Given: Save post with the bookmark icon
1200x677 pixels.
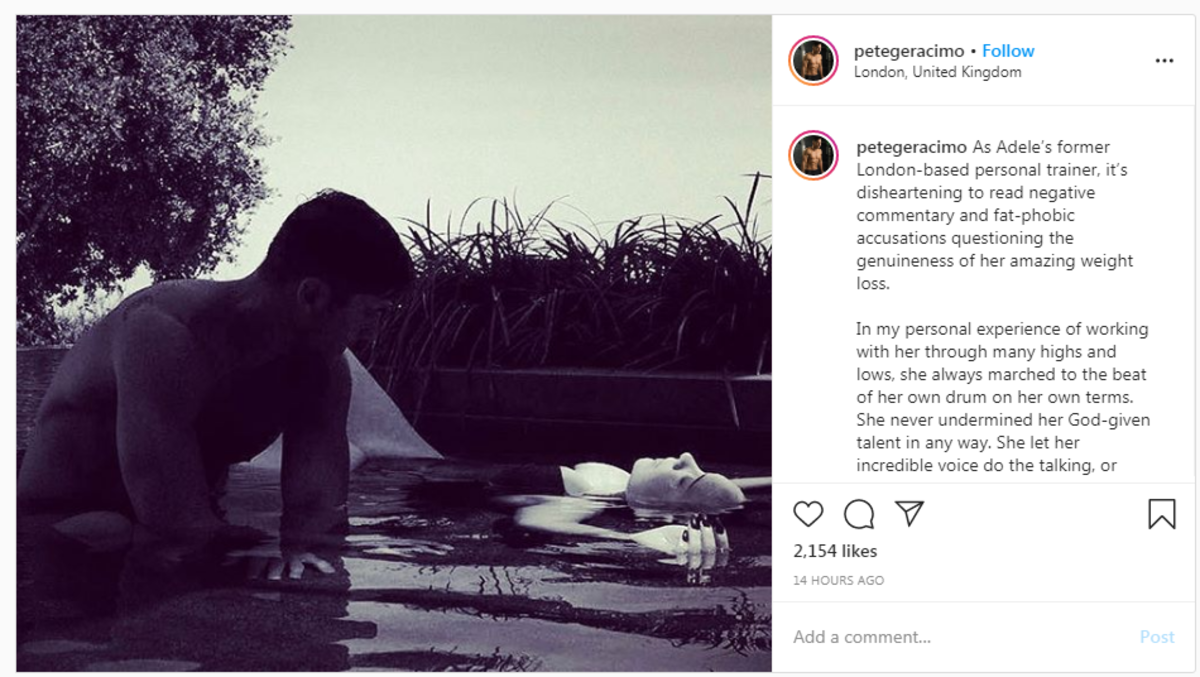Looking at the screenshot, I should 1161,514.
